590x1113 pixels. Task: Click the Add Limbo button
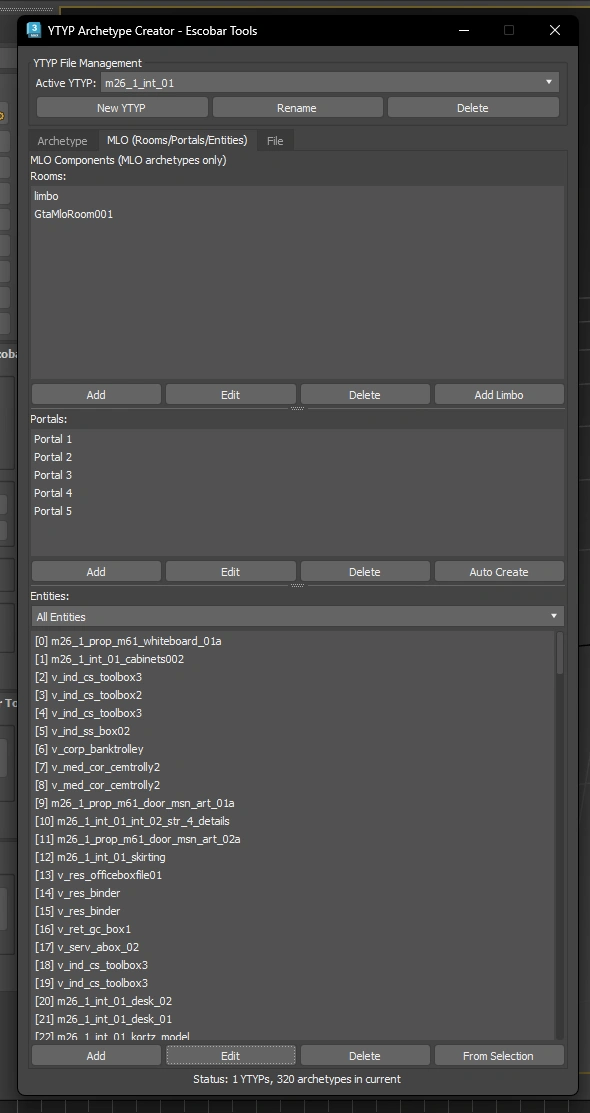tap(499, 395)
